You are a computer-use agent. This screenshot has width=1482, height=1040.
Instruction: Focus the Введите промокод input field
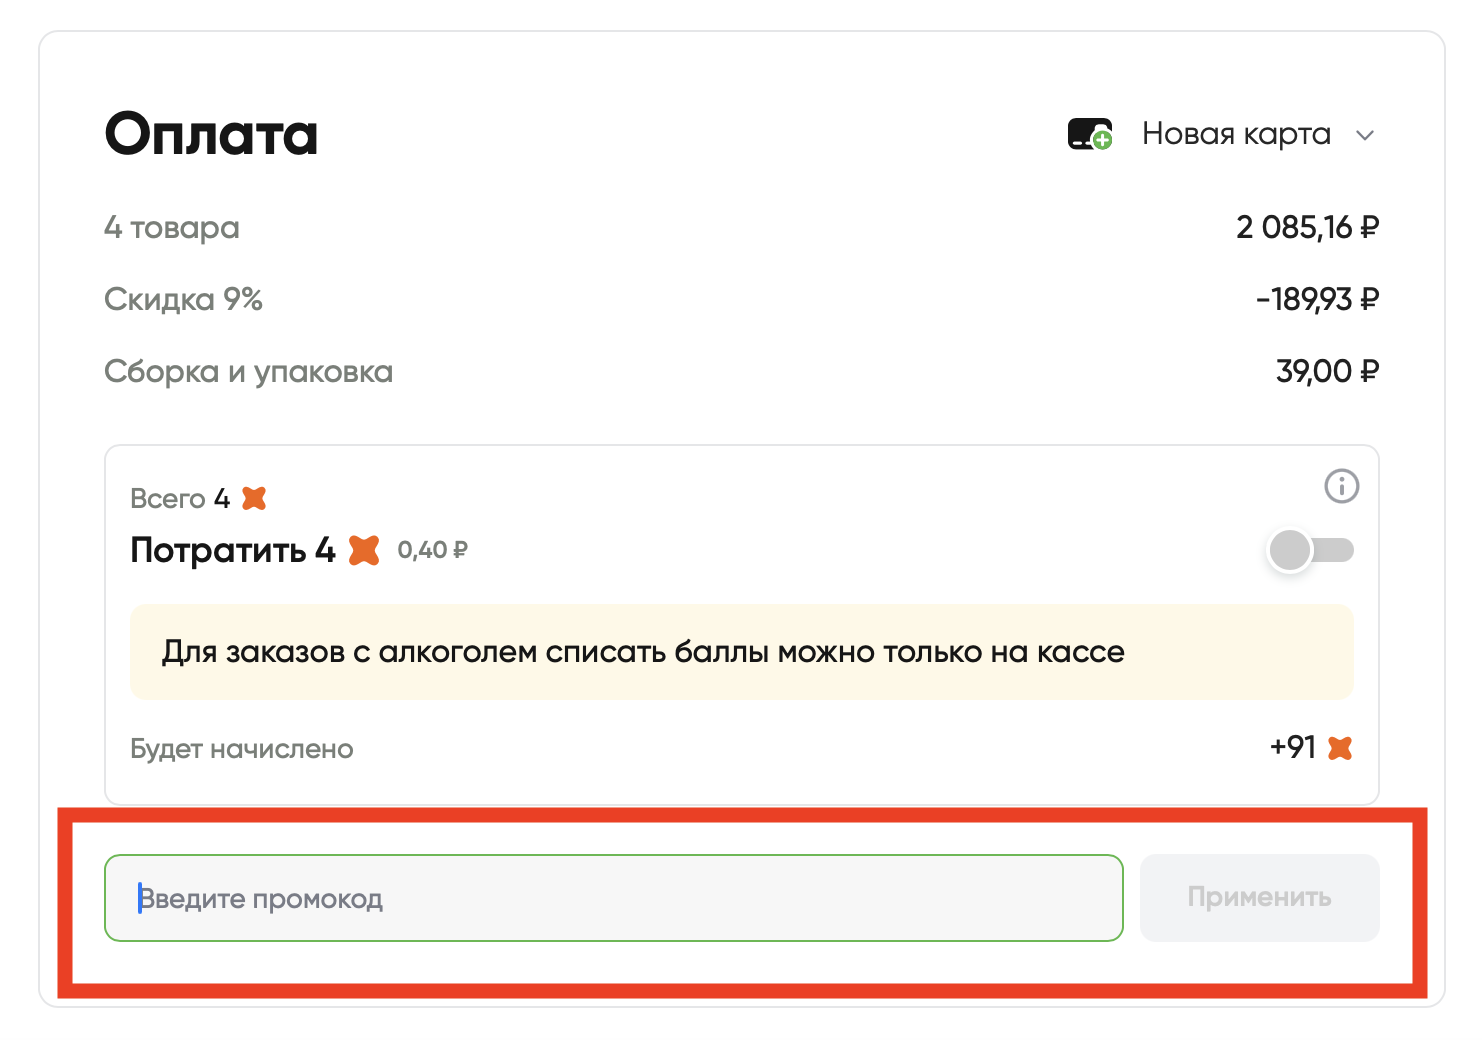(614, 897)
